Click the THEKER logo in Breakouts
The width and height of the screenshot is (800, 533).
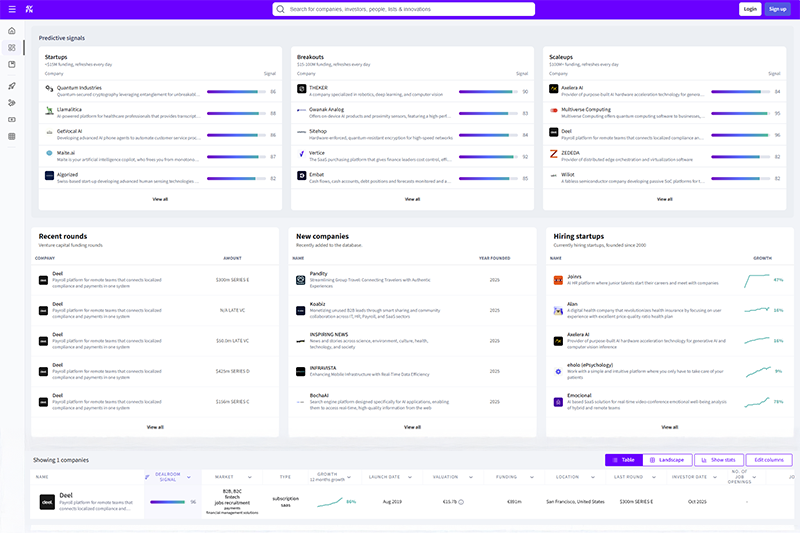point(301,89)
